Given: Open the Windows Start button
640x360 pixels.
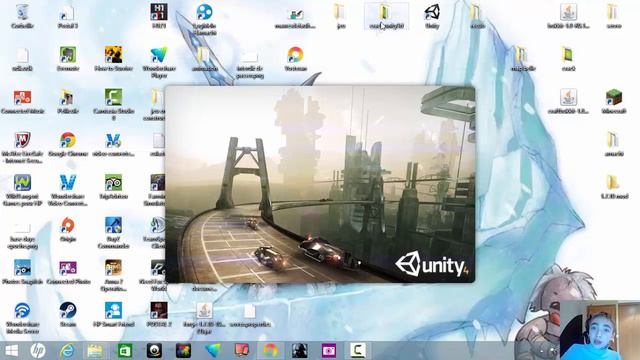Looking at the screenshot, I should [11, 351].
